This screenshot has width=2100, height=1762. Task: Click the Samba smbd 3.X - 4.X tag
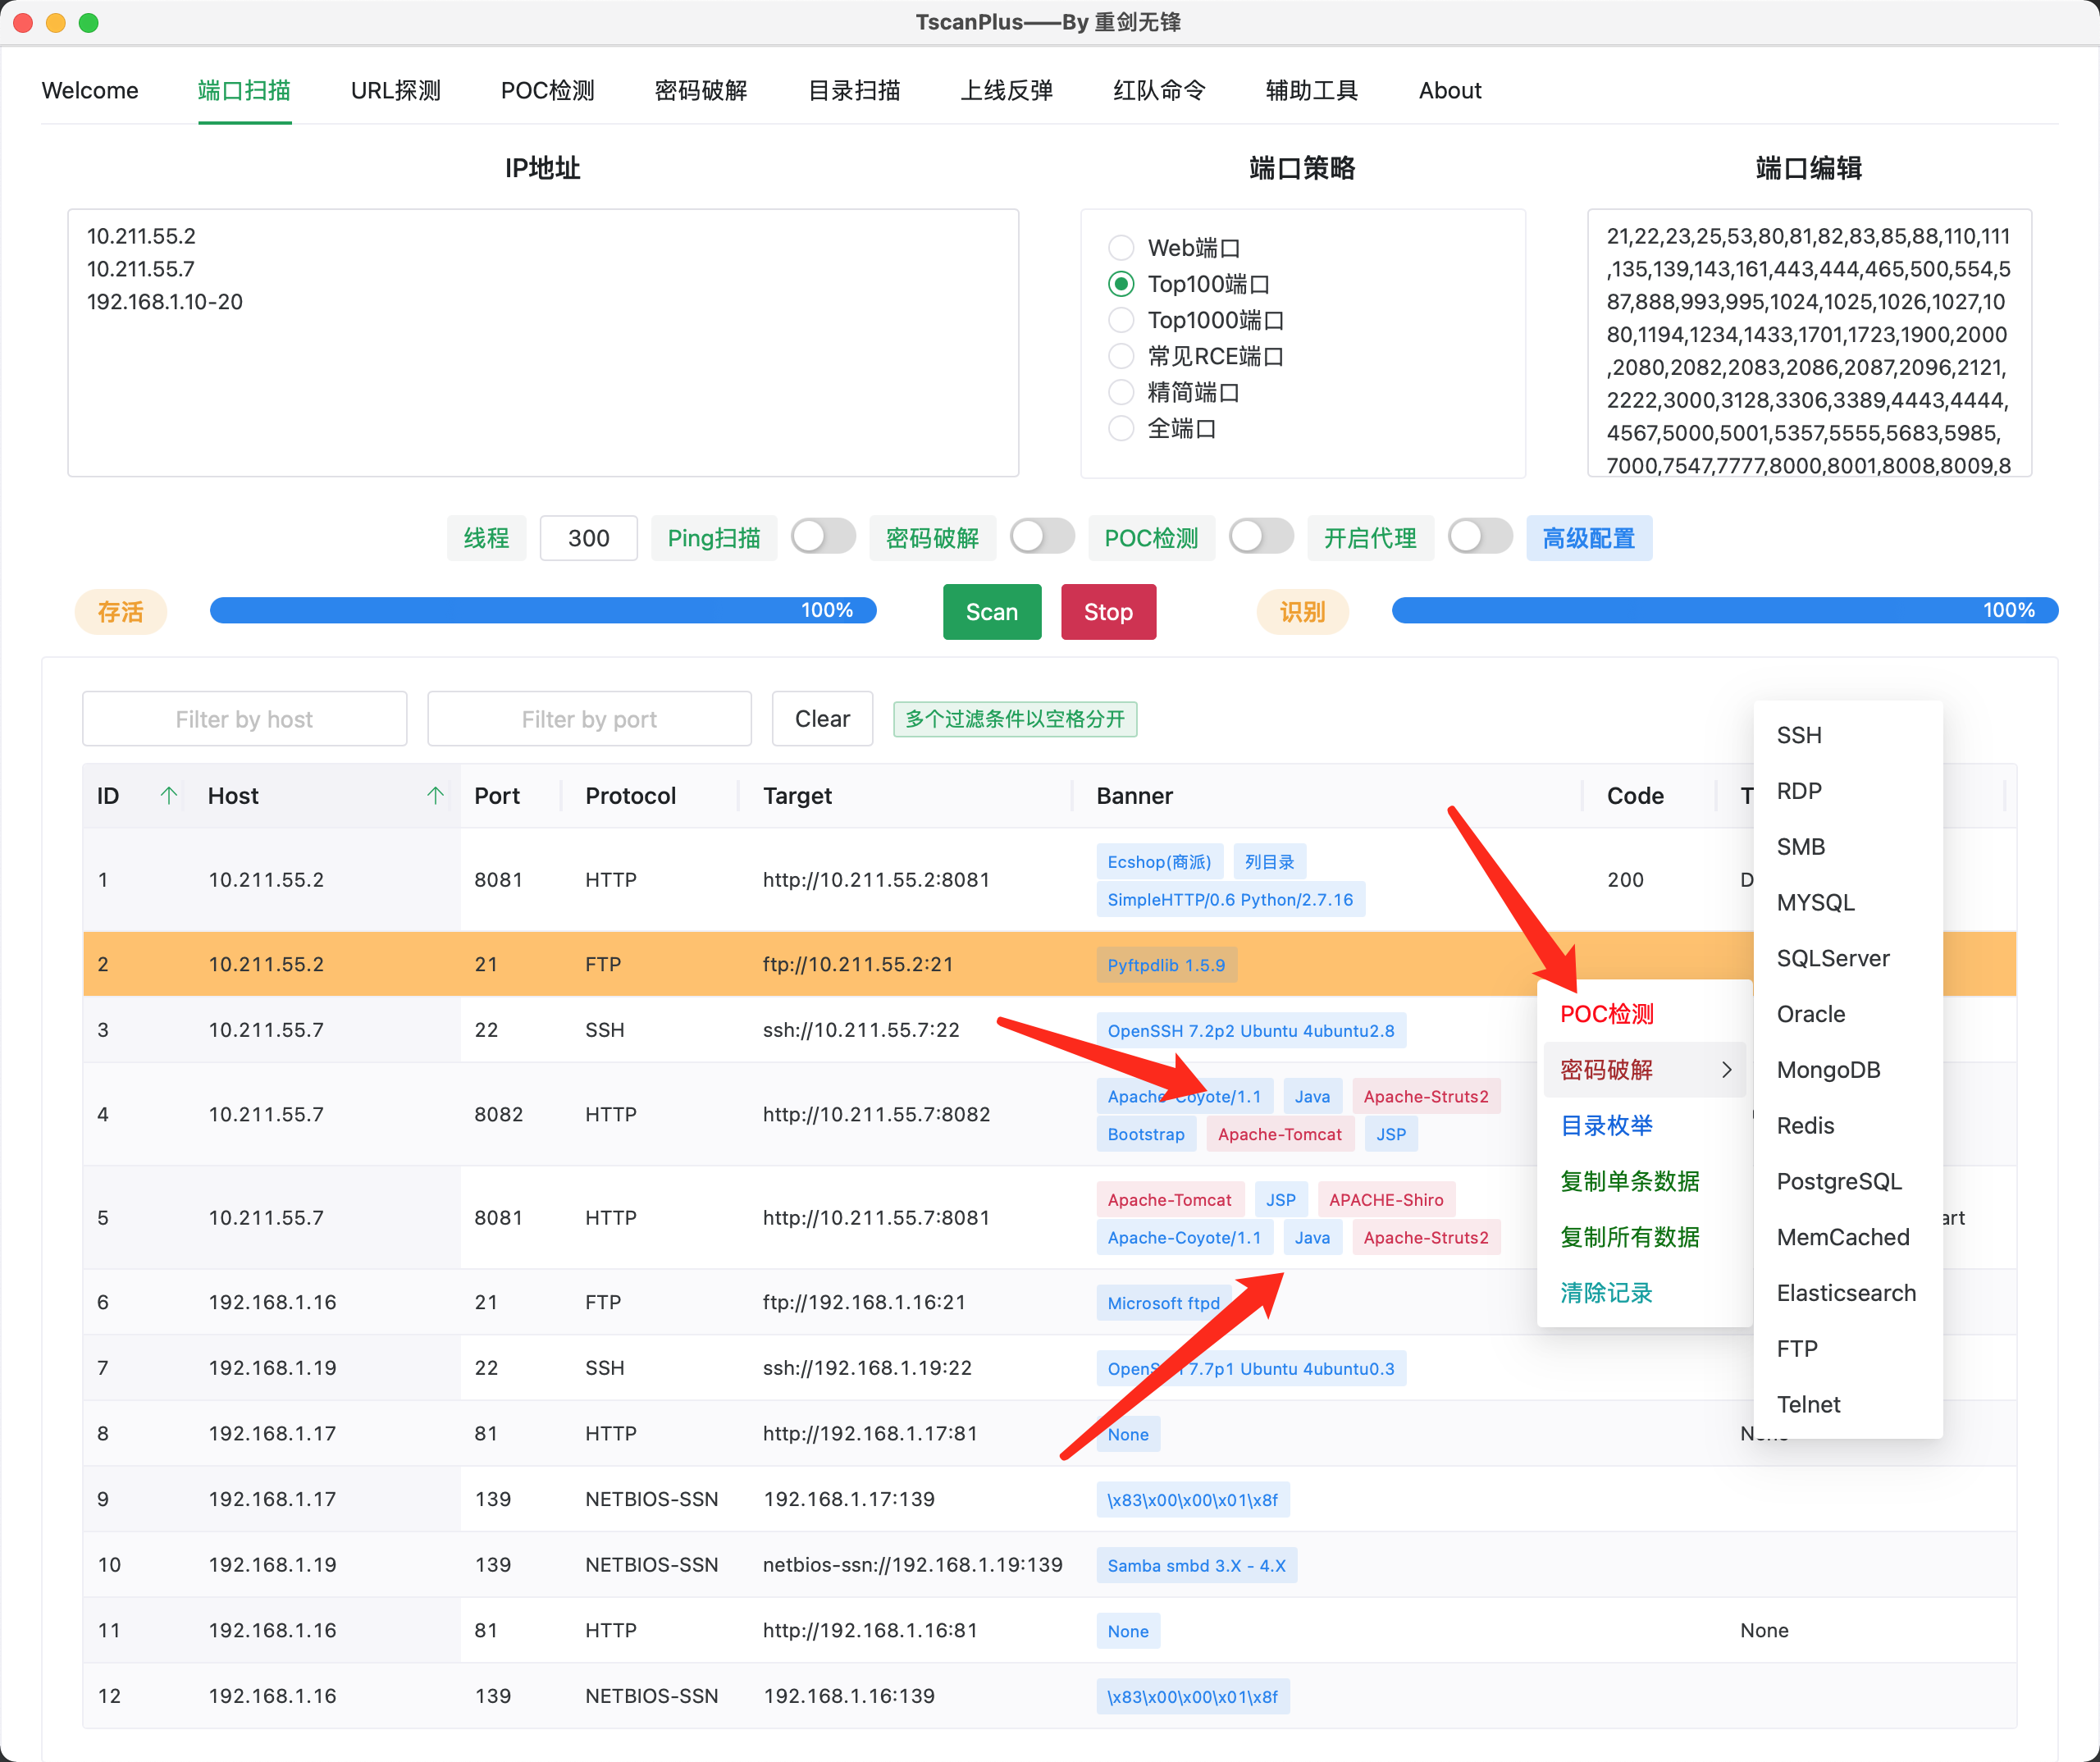(1196, 1565)
